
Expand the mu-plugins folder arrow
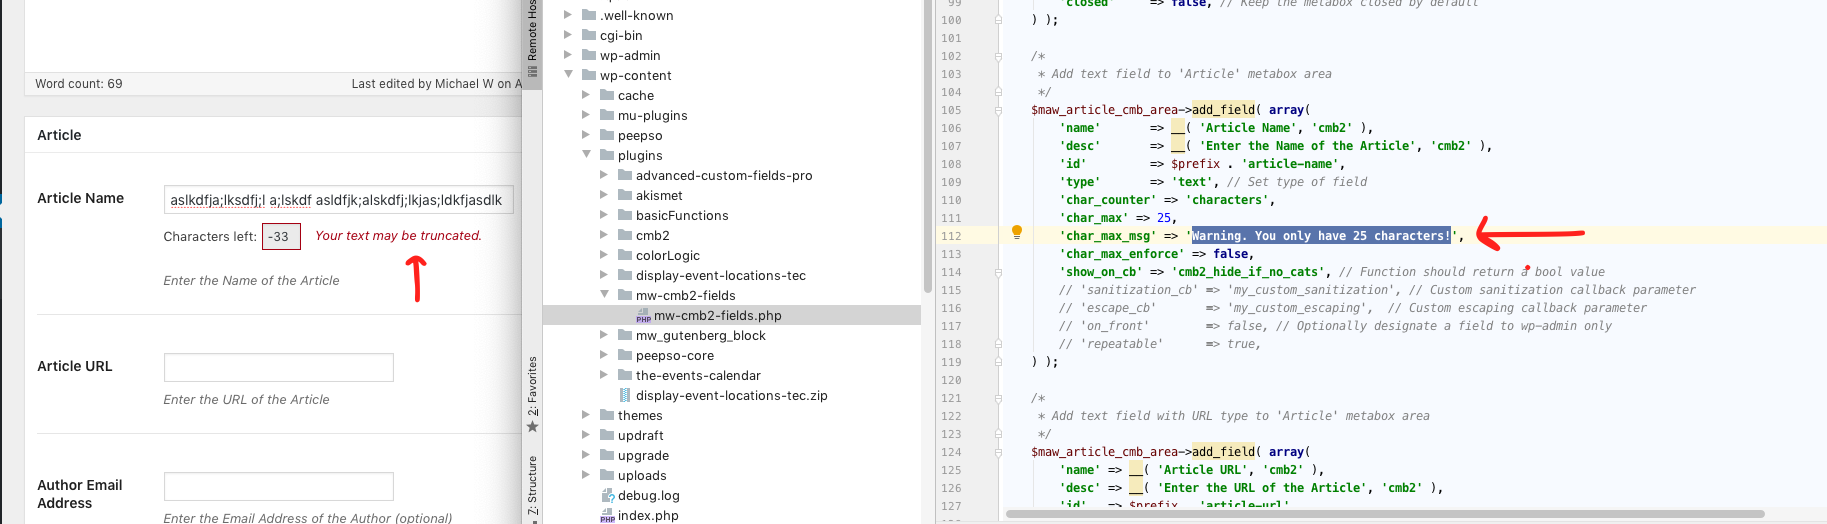click(586, 115)
